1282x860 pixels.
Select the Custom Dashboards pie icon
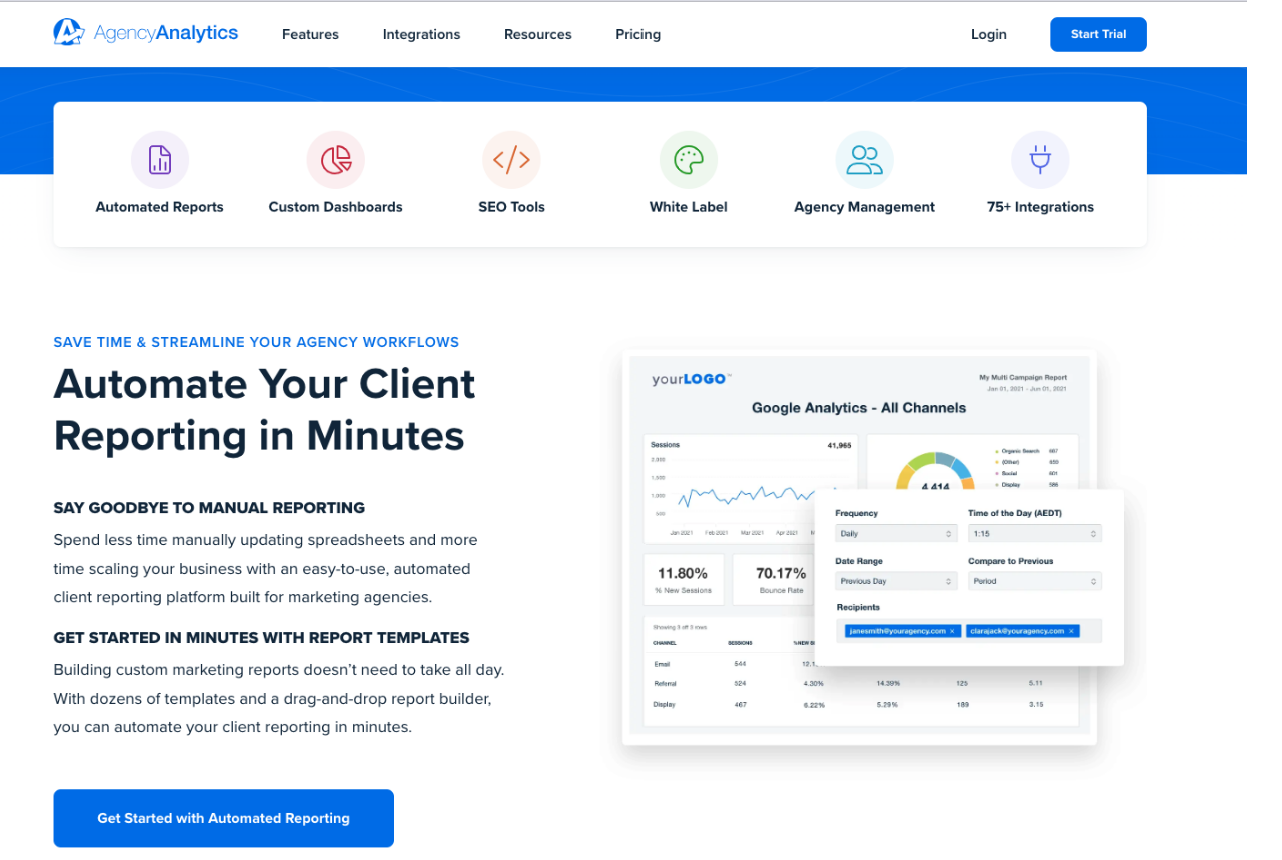pyautogui.click(x=336, y=160)
